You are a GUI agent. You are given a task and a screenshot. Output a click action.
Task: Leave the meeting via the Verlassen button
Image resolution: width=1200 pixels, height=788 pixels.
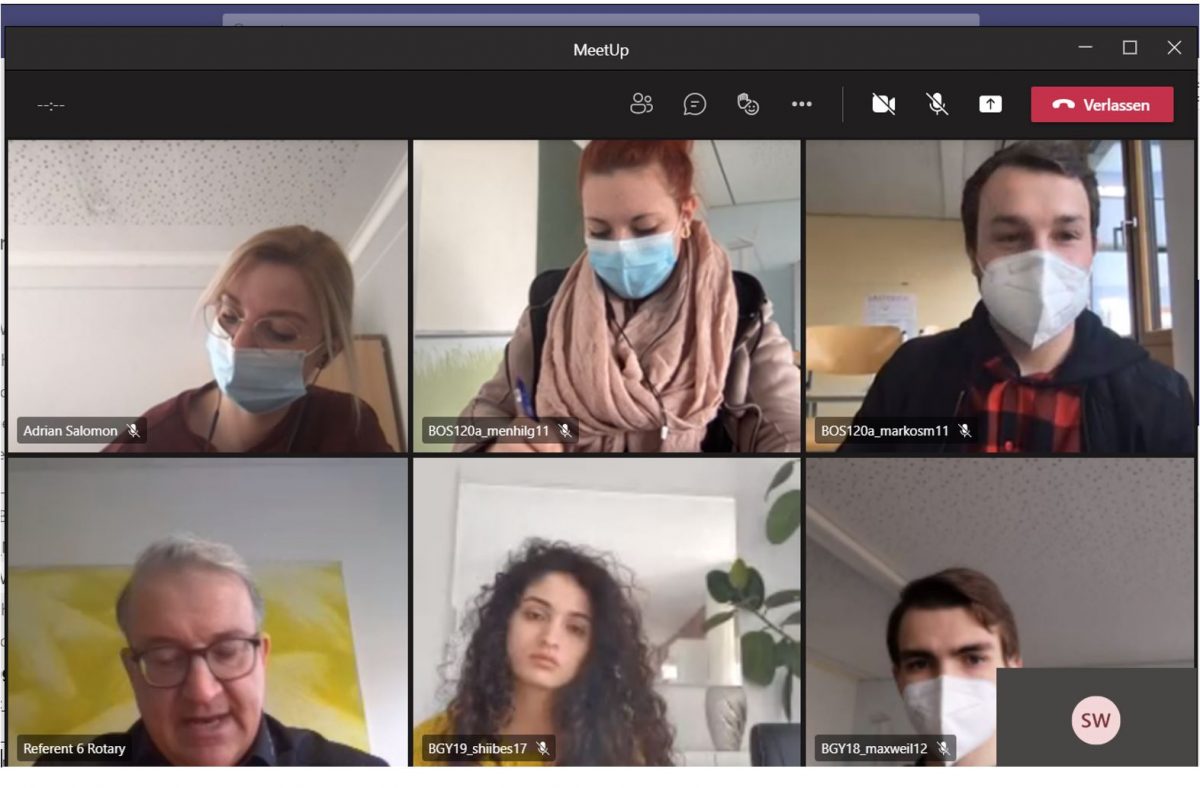[x=1102, y=104]
